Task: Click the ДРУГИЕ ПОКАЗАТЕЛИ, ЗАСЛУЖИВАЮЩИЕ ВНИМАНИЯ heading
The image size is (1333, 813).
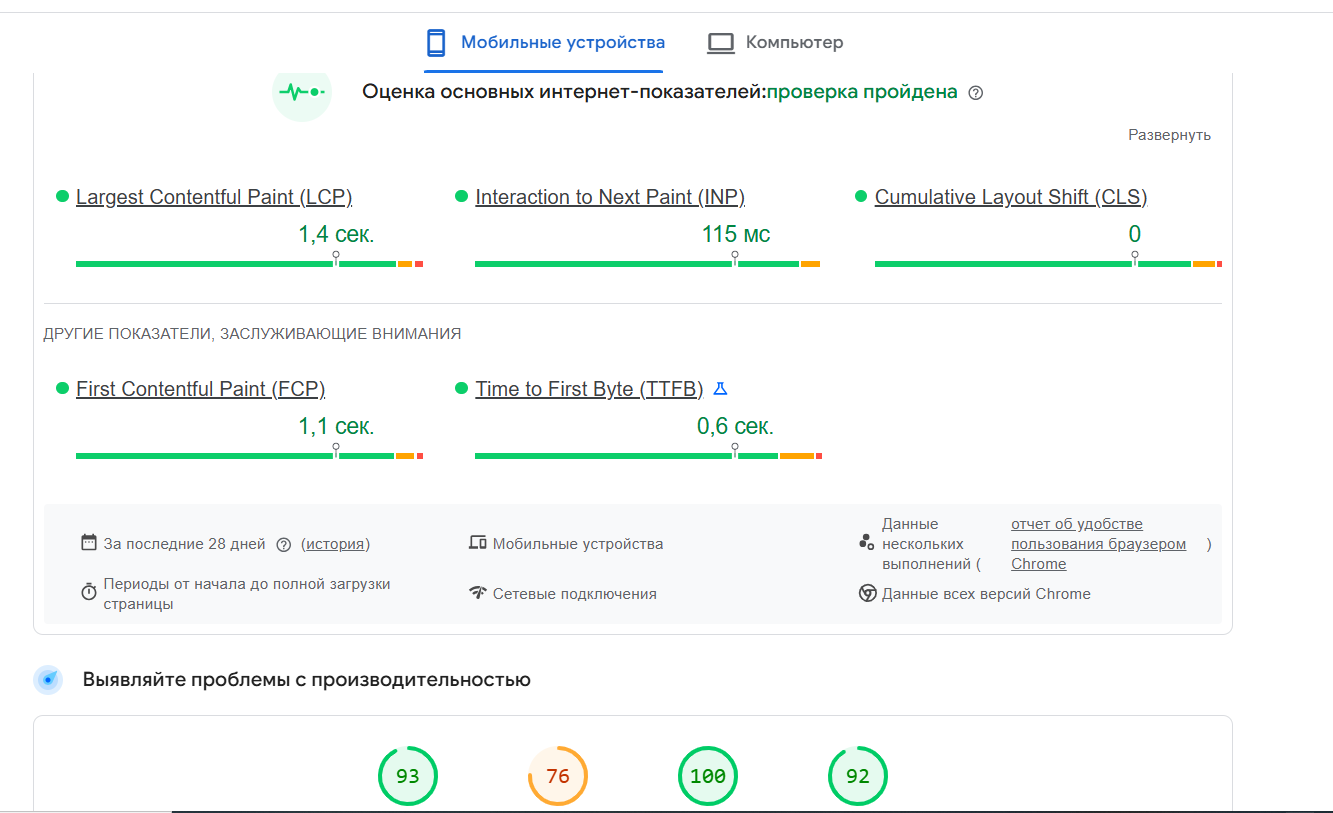Action: point(252,334)
